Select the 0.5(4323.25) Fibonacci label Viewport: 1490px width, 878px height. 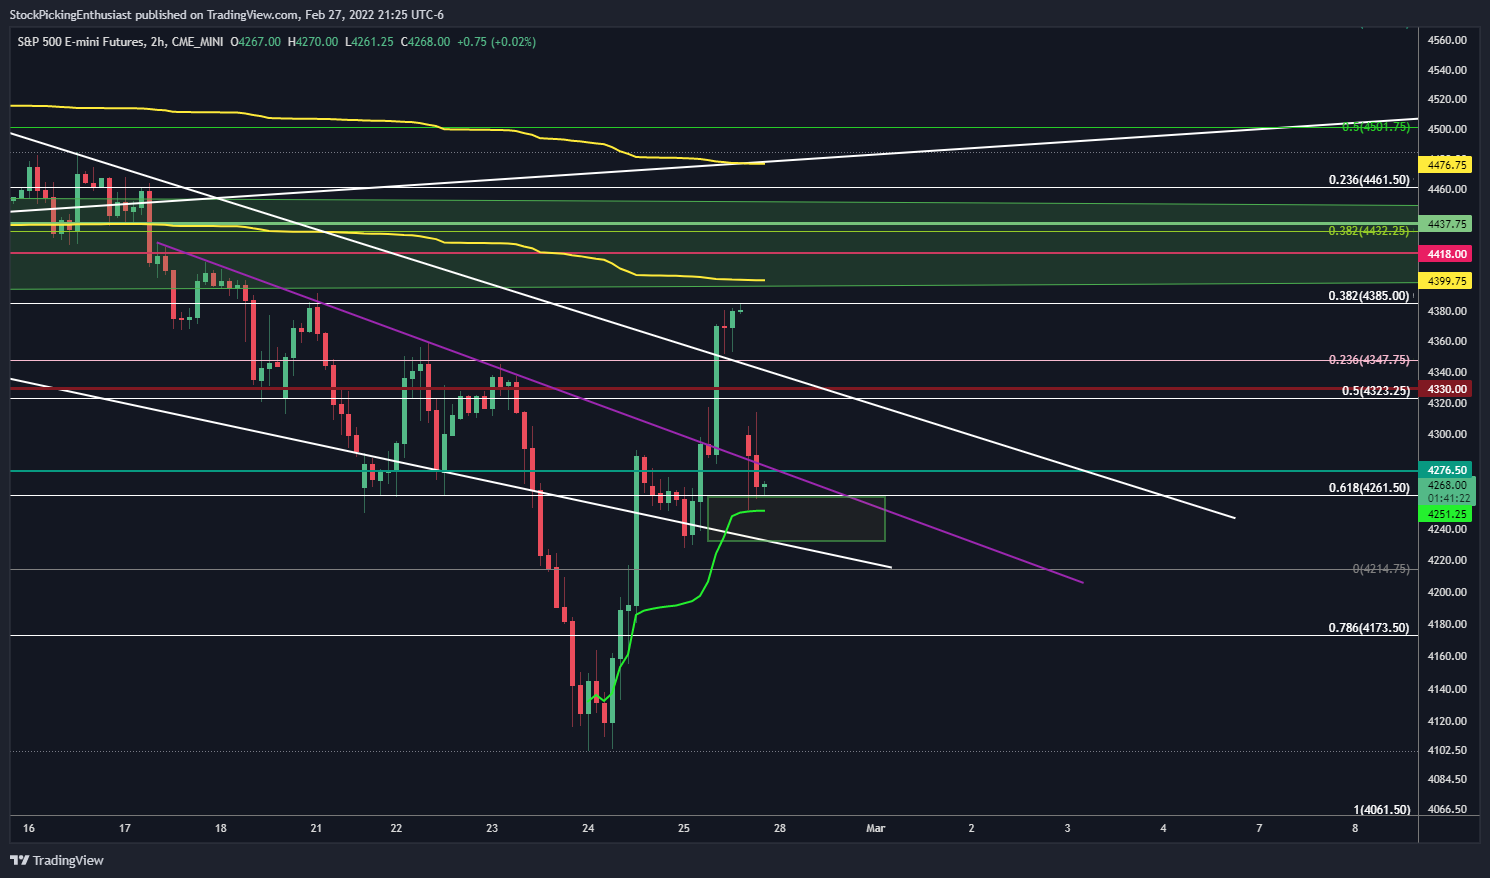point(1376,391)
